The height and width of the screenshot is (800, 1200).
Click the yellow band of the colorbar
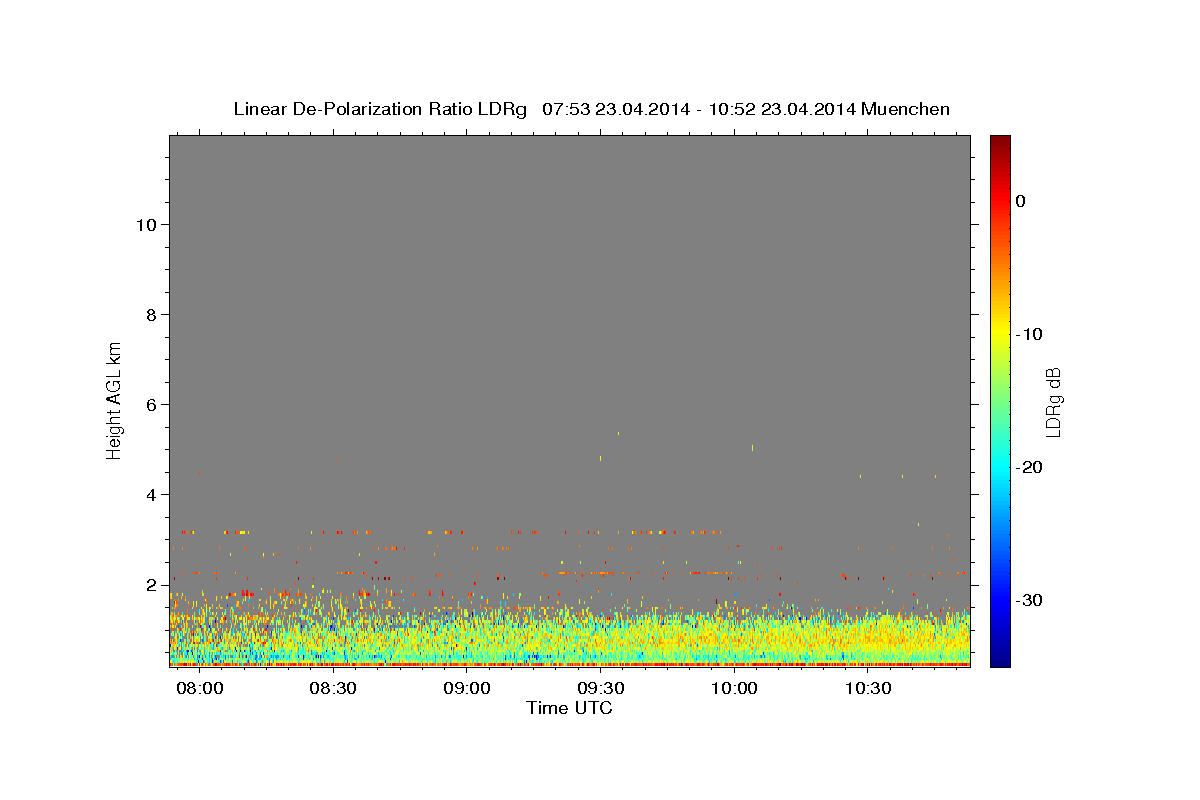tap(1000, 334)
